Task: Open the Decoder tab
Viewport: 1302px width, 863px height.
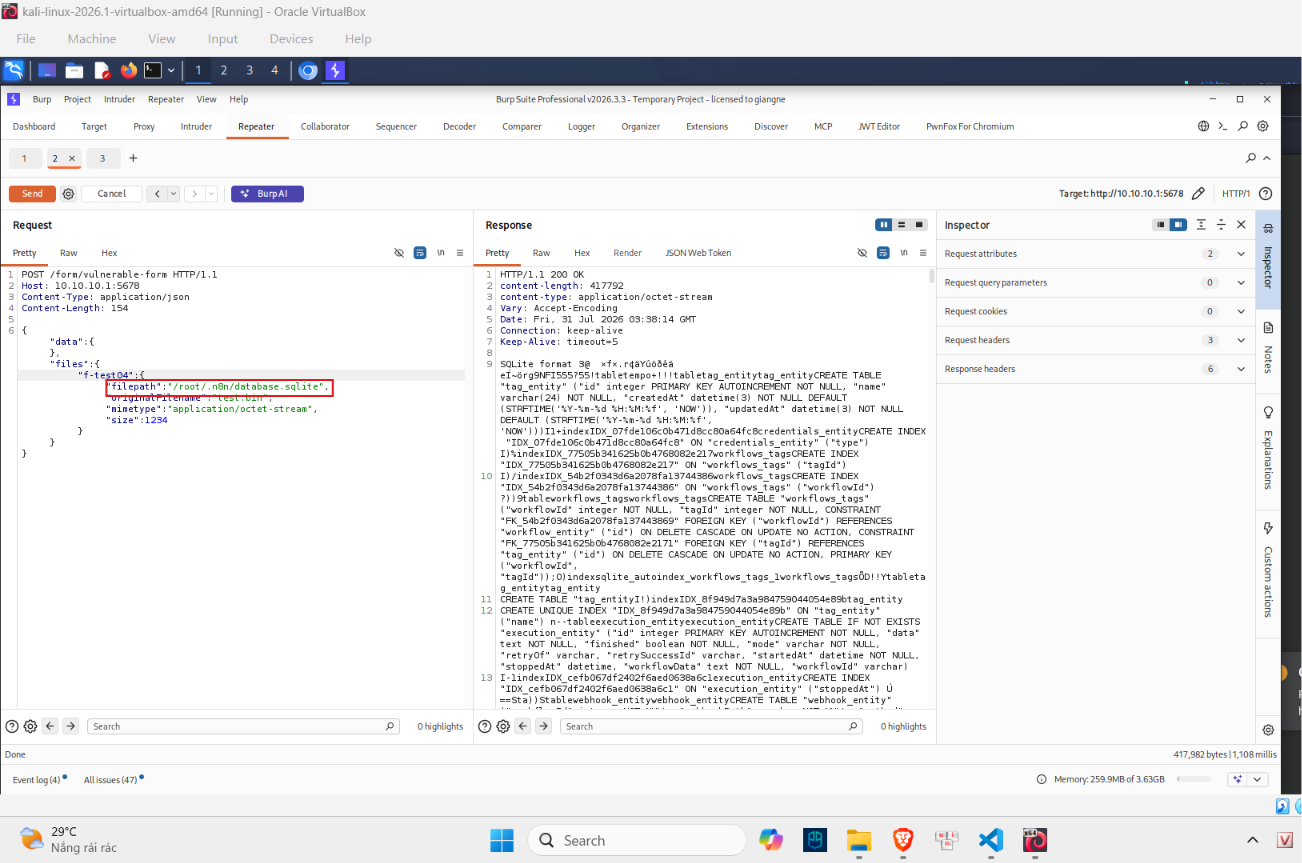Action: point(459,126)
